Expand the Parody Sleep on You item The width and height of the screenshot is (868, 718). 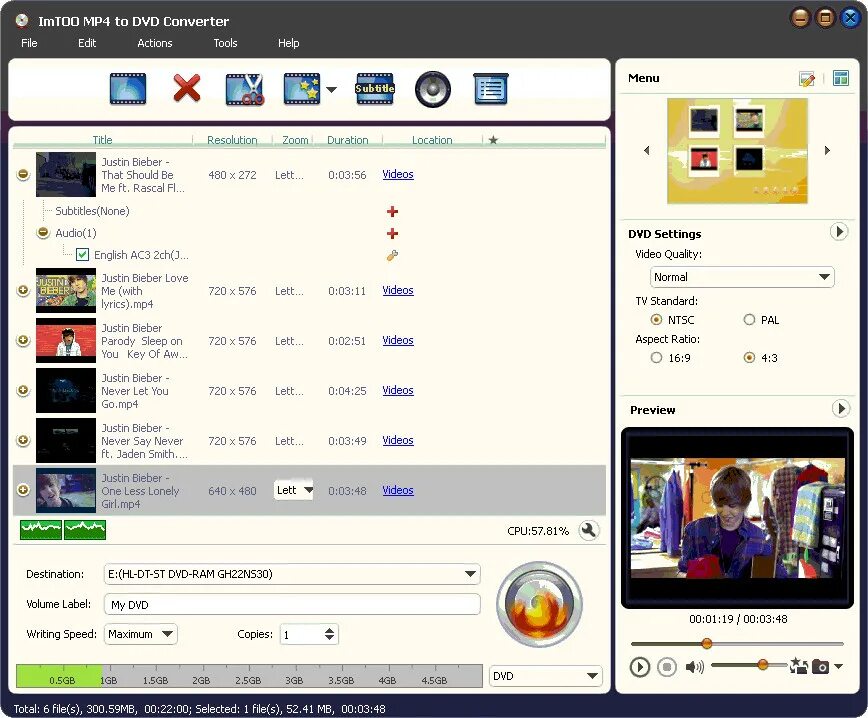tap(23, 340)
